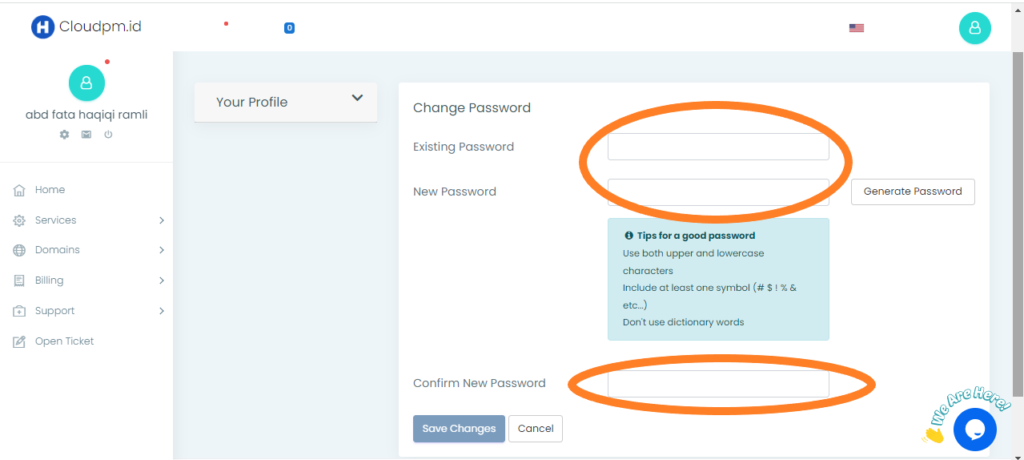The width and height of the screenshot is (1024, 460).
Task: Click the Cloudpm.id logo
Action: [x=86, y=27]
